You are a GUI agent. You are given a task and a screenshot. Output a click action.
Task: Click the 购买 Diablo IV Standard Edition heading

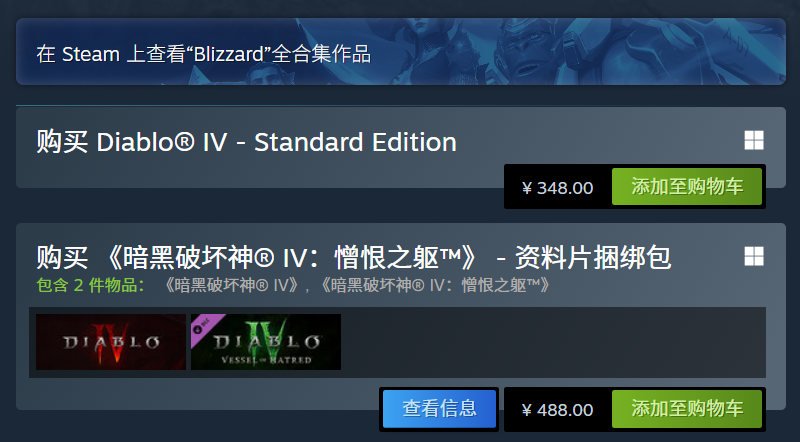246,142
